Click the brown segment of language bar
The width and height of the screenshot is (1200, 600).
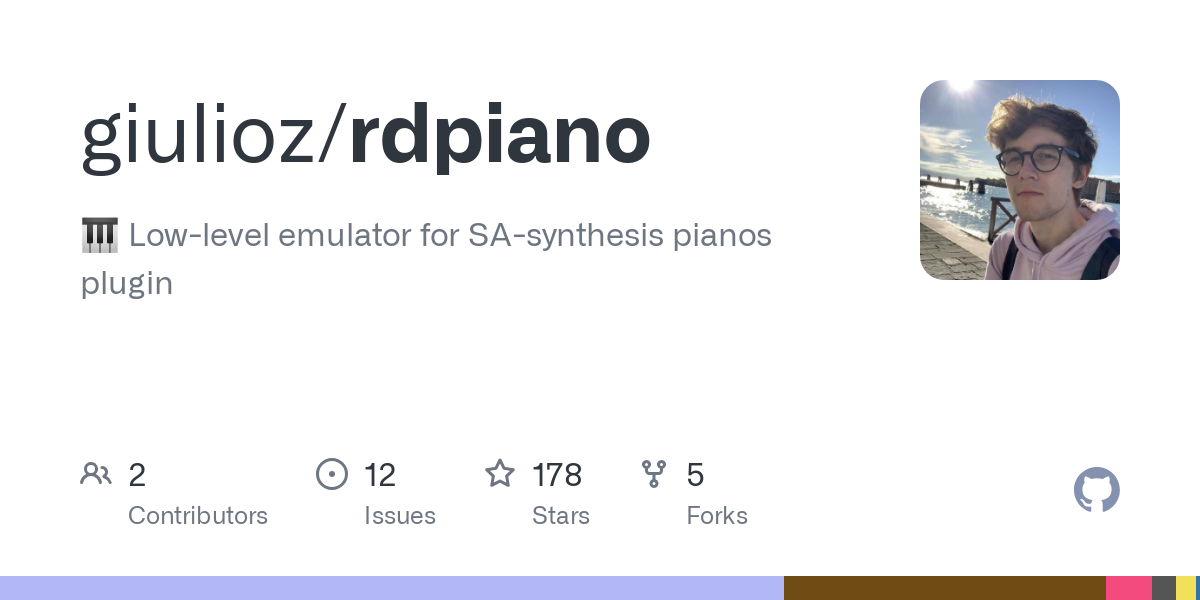(945, 588)
